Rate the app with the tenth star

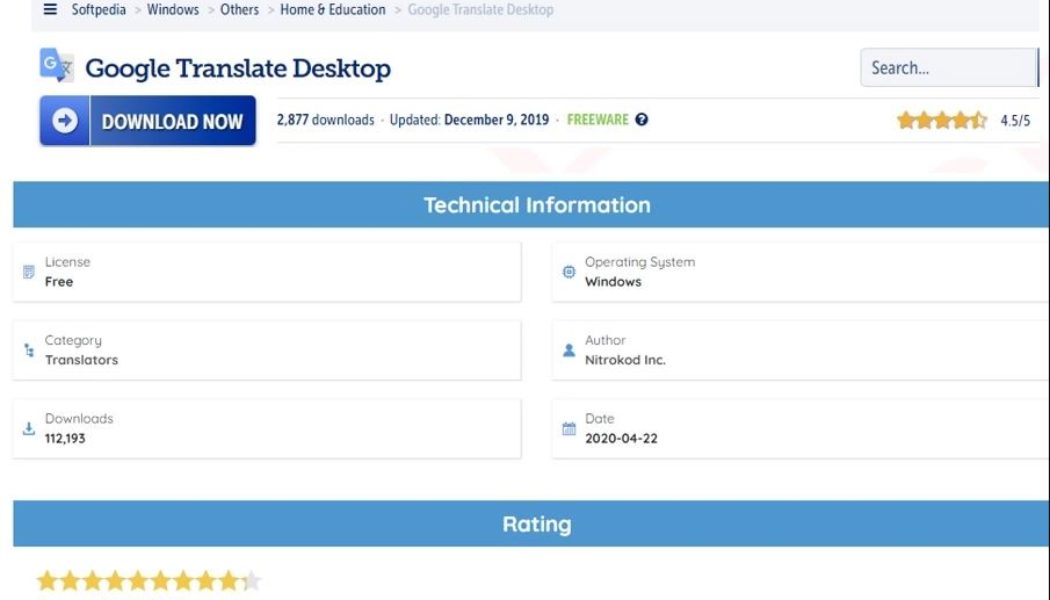(x=253, y=578)
